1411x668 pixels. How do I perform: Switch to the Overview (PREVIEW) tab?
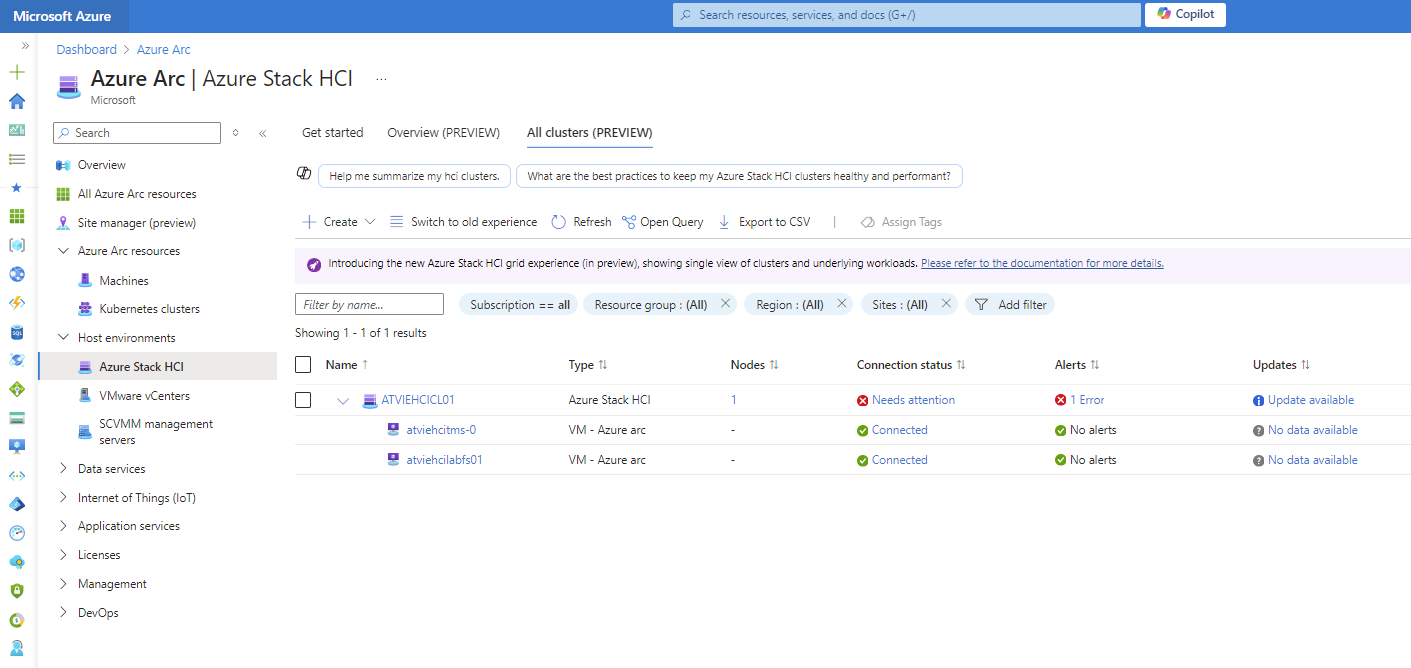tap(444, 133)
